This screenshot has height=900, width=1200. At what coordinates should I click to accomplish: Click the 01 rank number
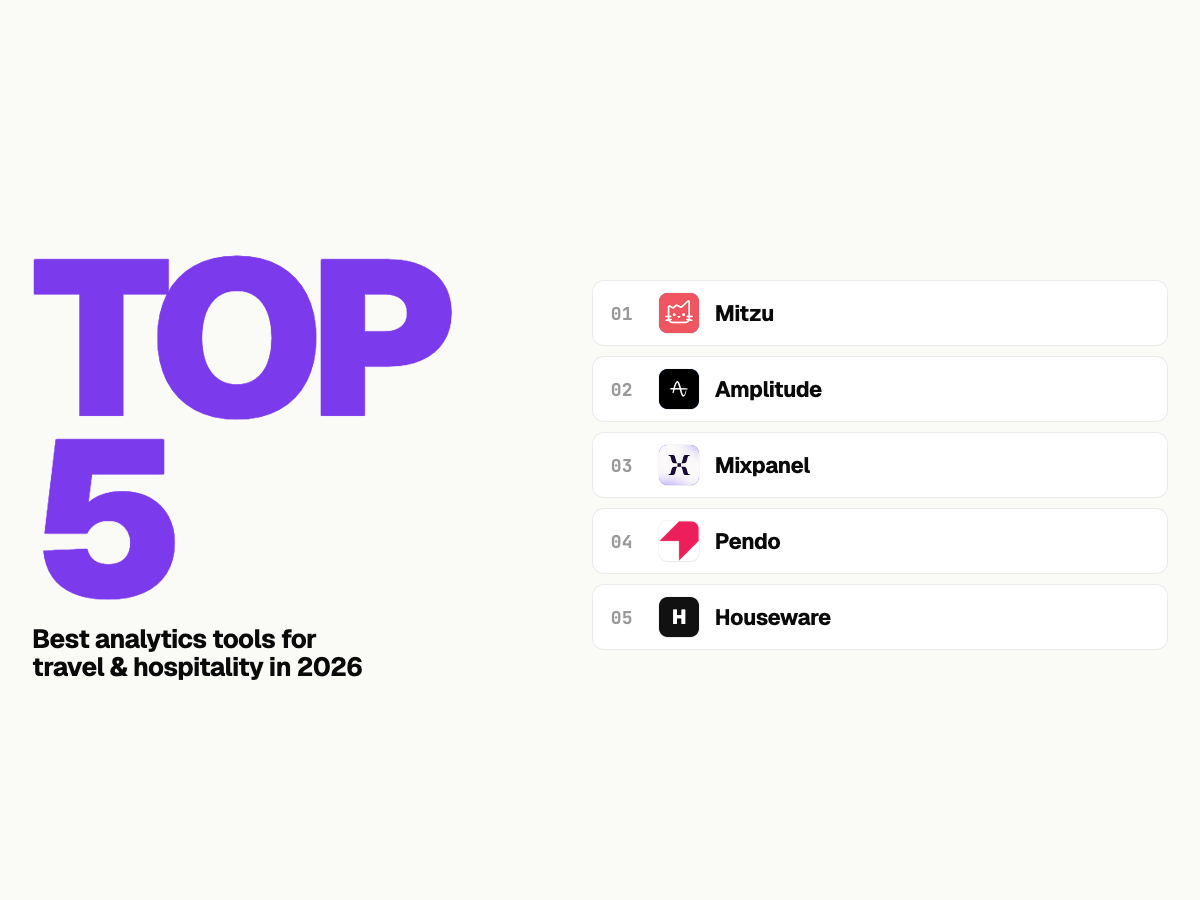coord(622,314)
